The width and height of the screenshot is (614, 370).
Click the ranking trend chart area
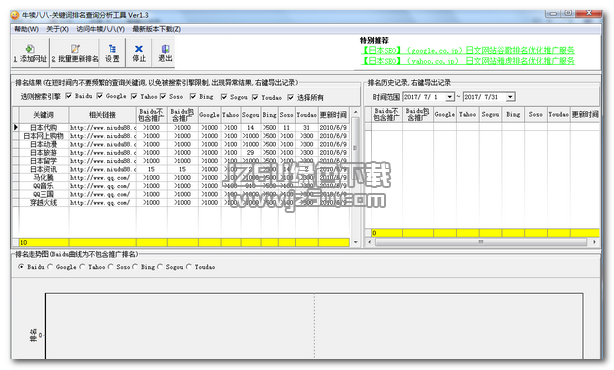click(314, 326)
